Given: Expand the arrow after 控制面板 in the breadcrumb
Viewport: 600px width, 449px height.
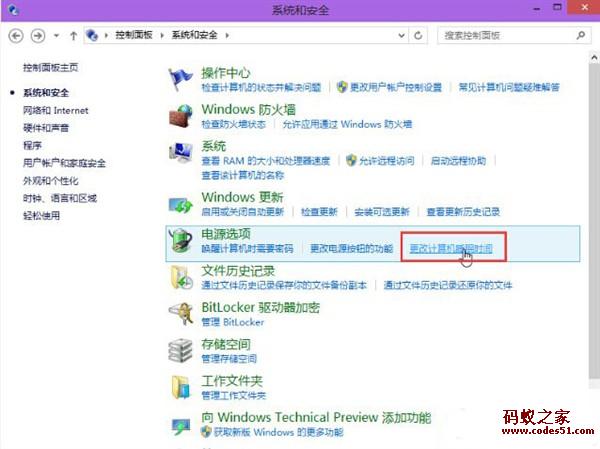Looking at the screenshot, I should (x=162, y=36).
